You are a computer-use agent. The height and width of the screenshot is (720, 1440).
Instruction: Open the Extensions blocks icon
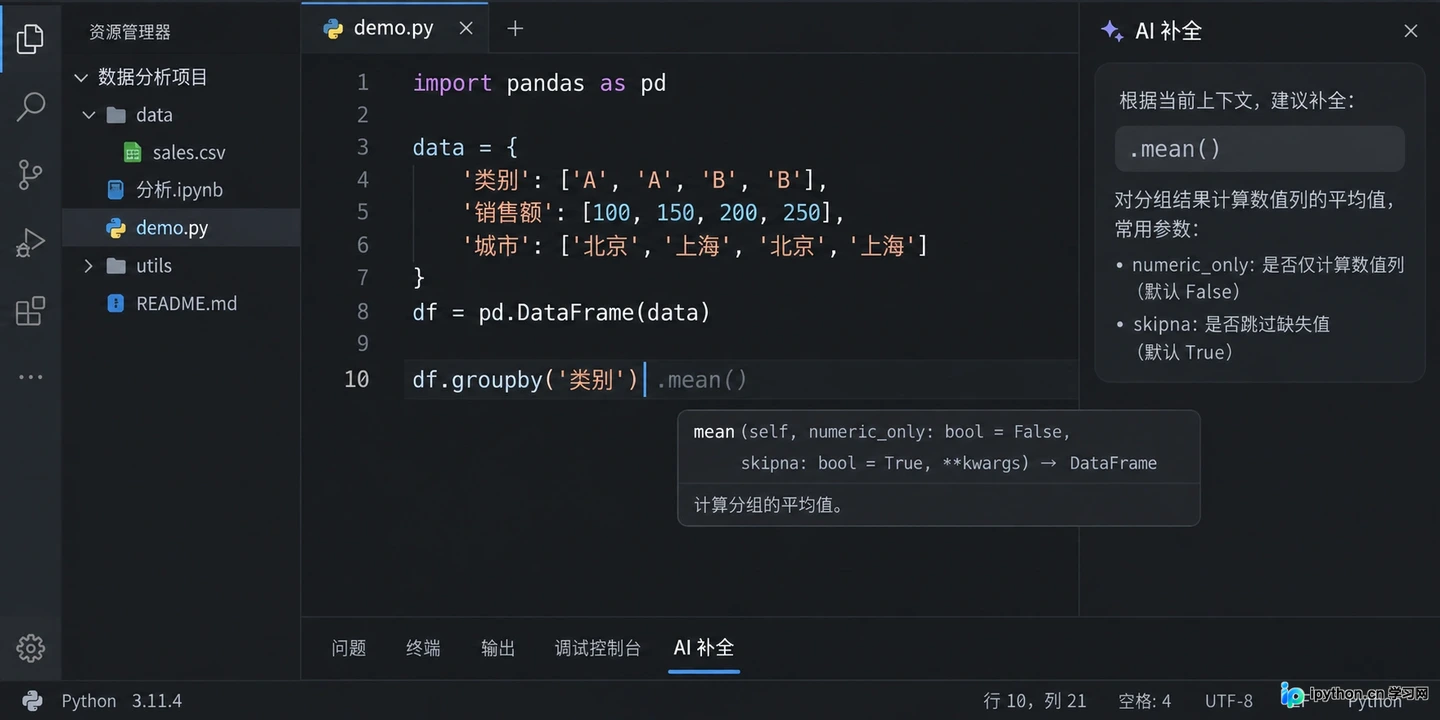click(x=31, y=310)
